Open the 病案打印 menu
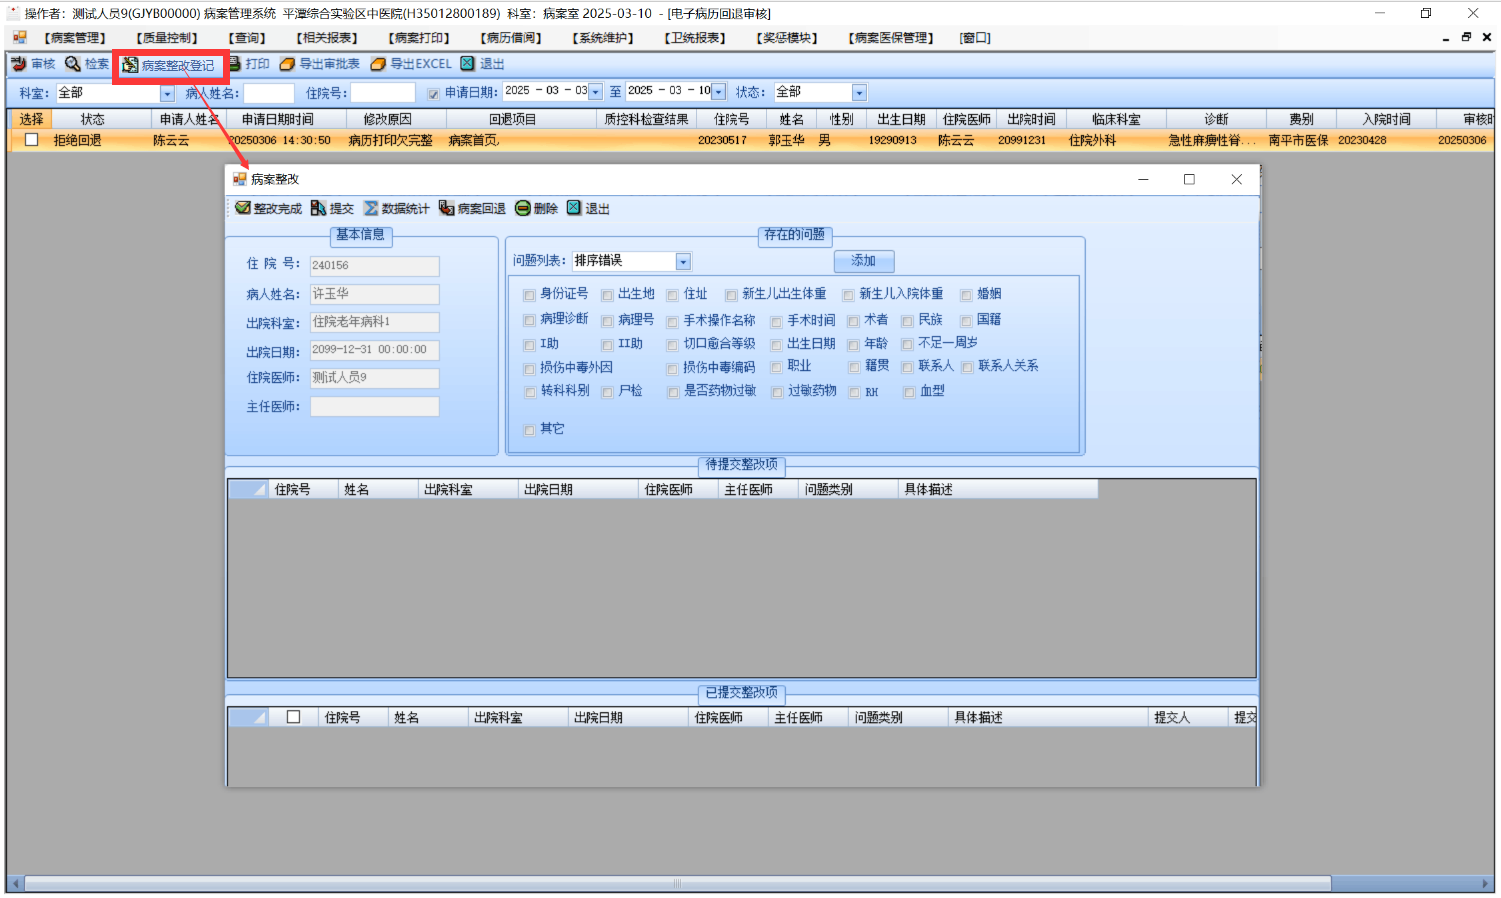 (419, 38)
